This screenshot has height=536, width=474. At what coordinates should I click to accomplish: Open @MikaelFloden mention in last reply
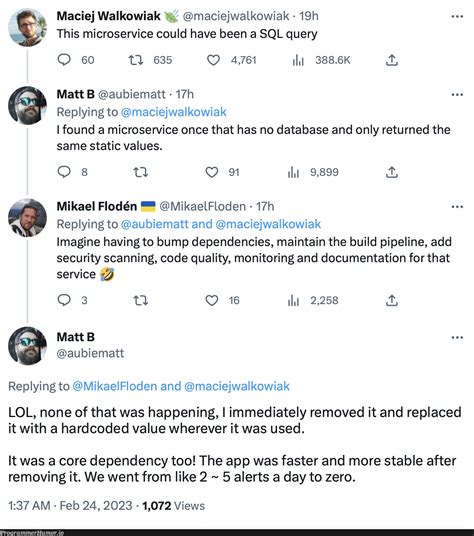click(x=114, y=386)
